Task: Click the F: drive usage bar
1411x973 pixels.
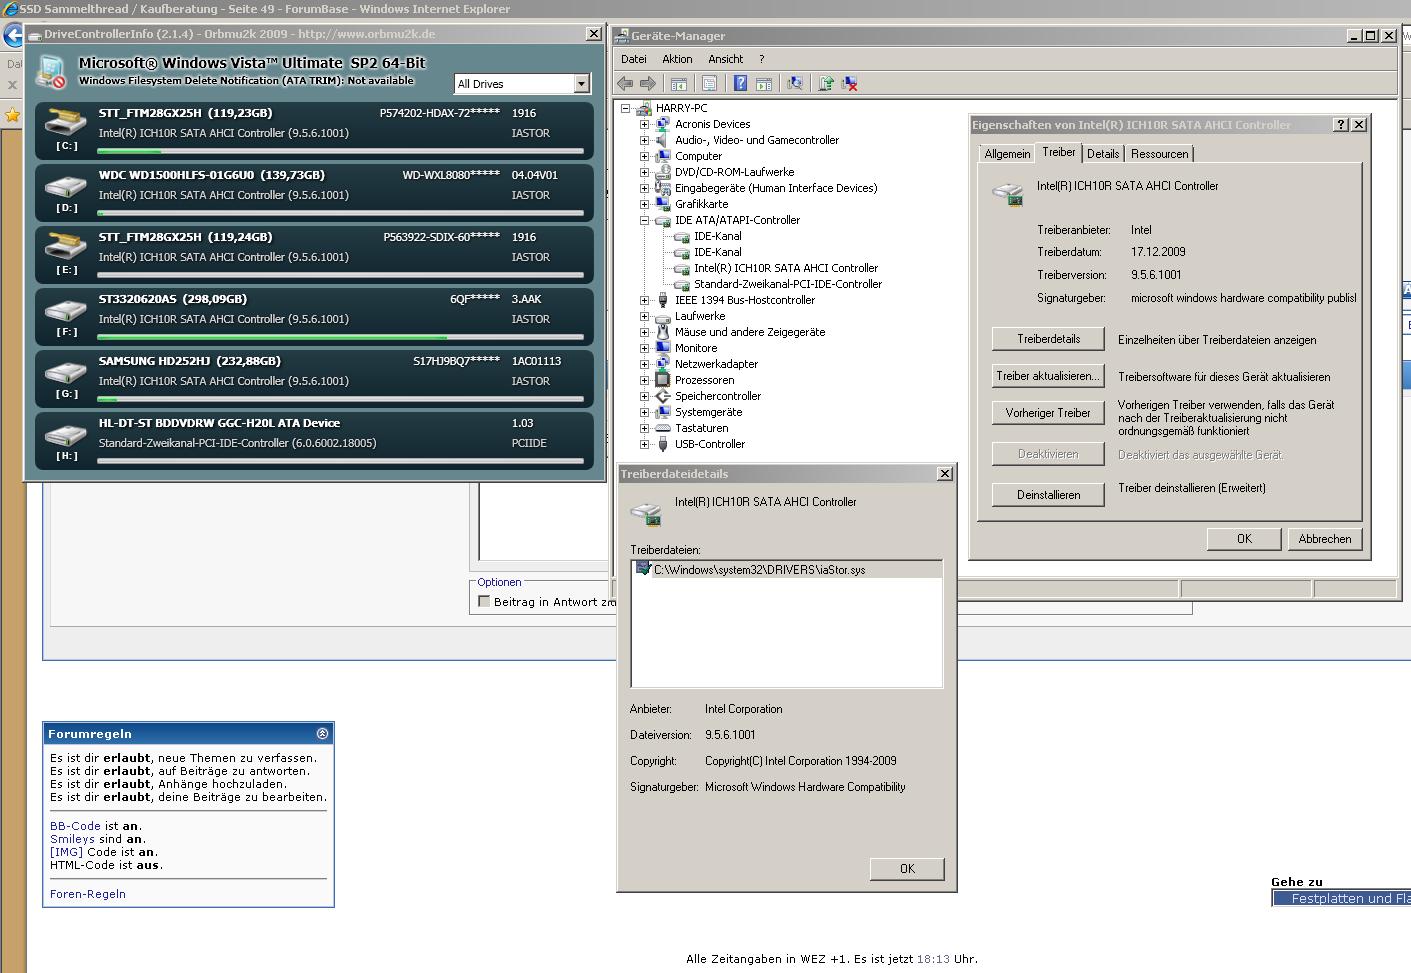Action: (340, 337)
